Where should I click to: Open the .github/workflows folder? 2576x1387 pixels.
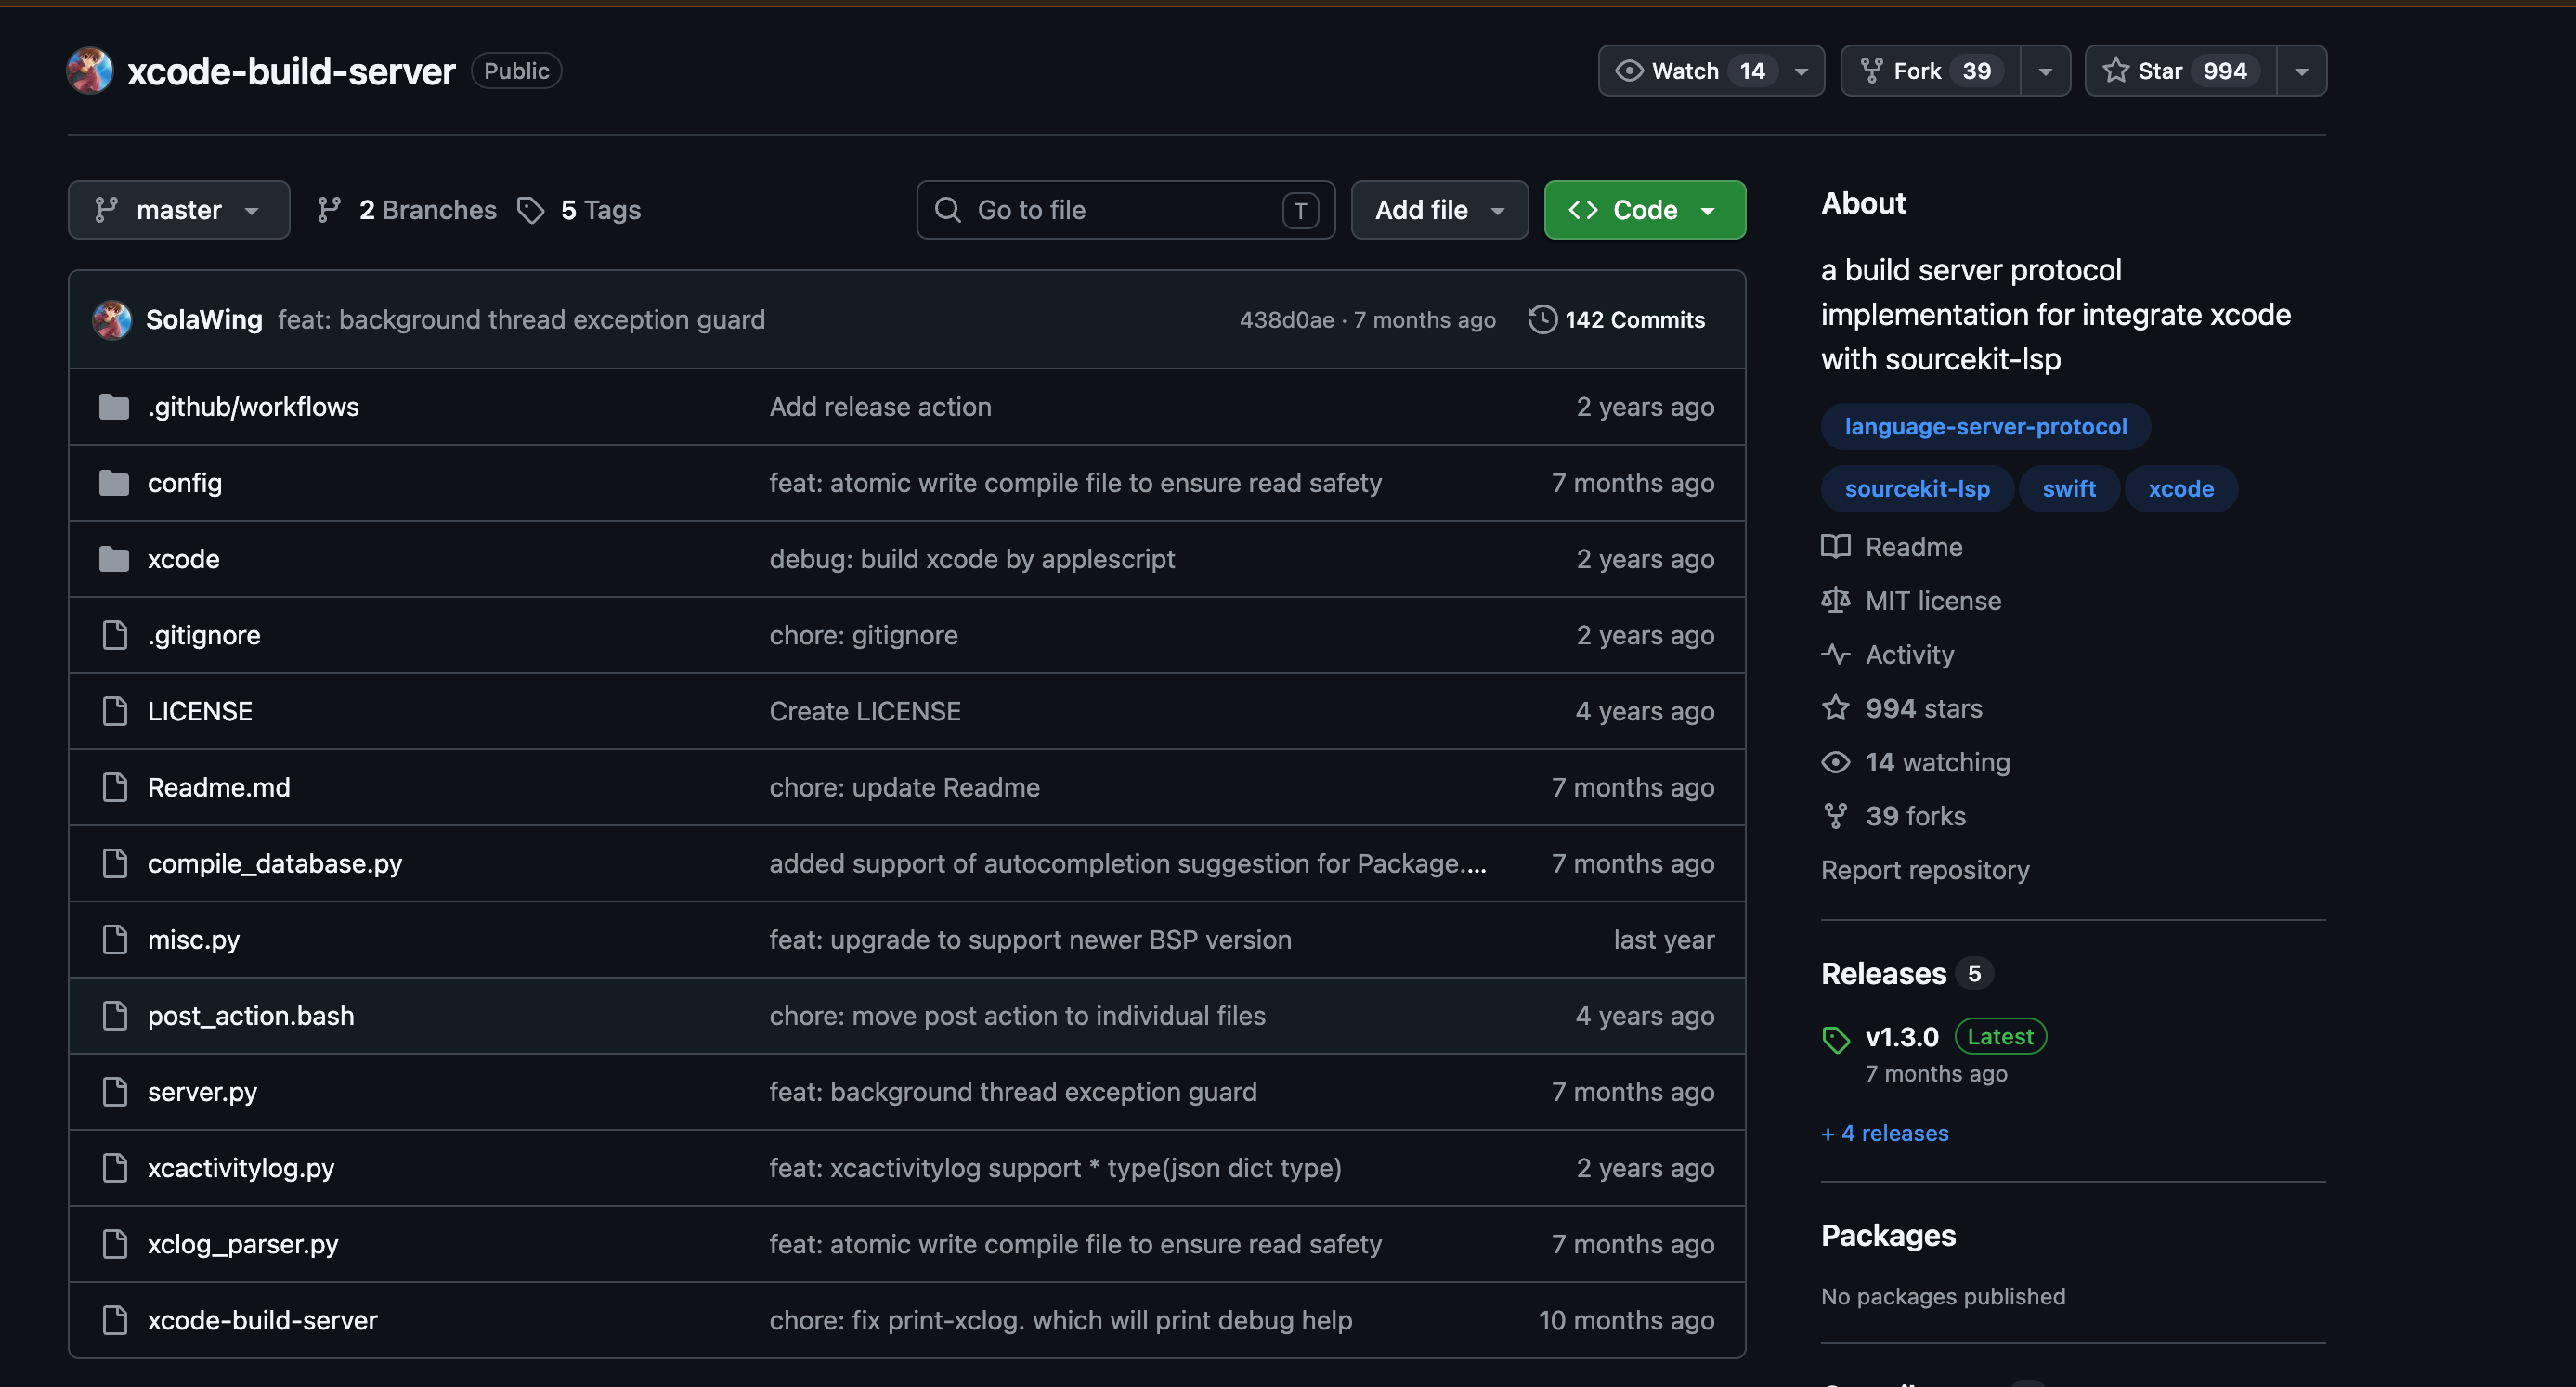pyautogui.click(x=253, y=407)
